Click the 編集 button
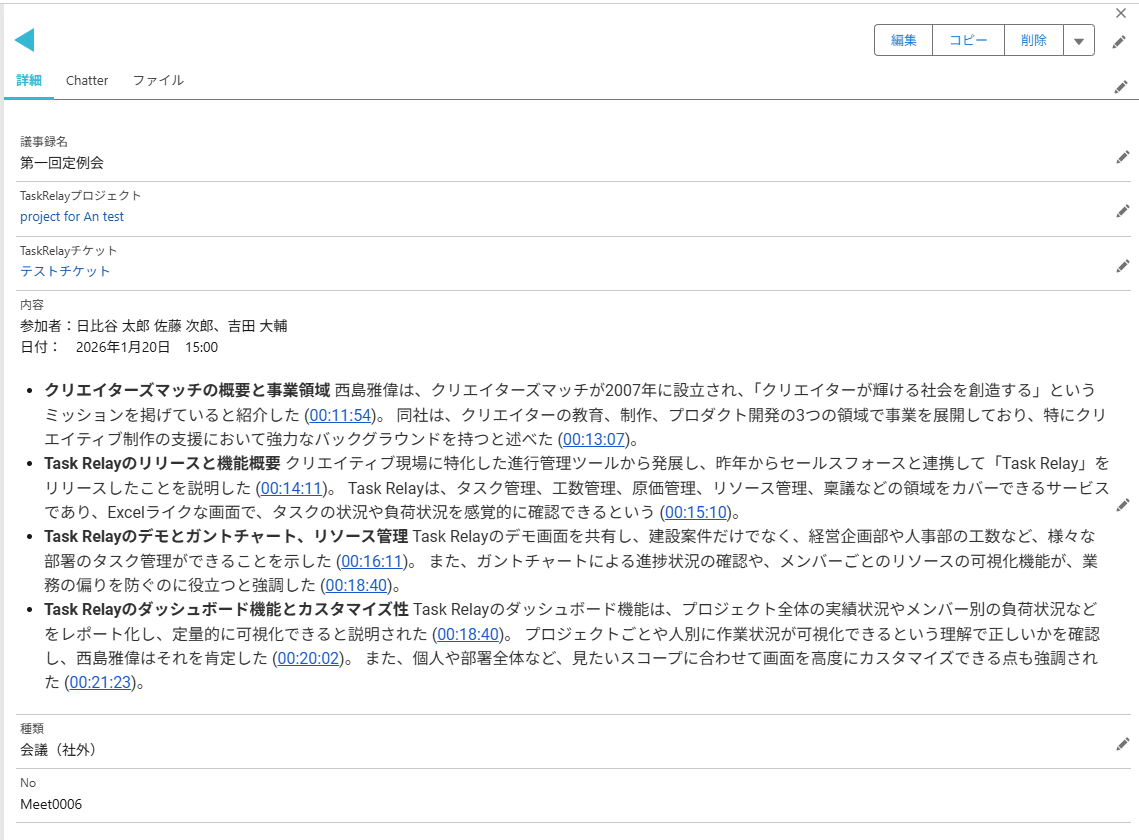 (904, 41)
